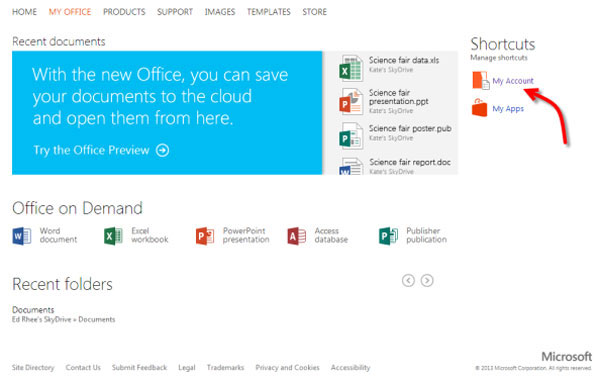
Task: Open Science fair report.doc file name
Action: (410, 162)
